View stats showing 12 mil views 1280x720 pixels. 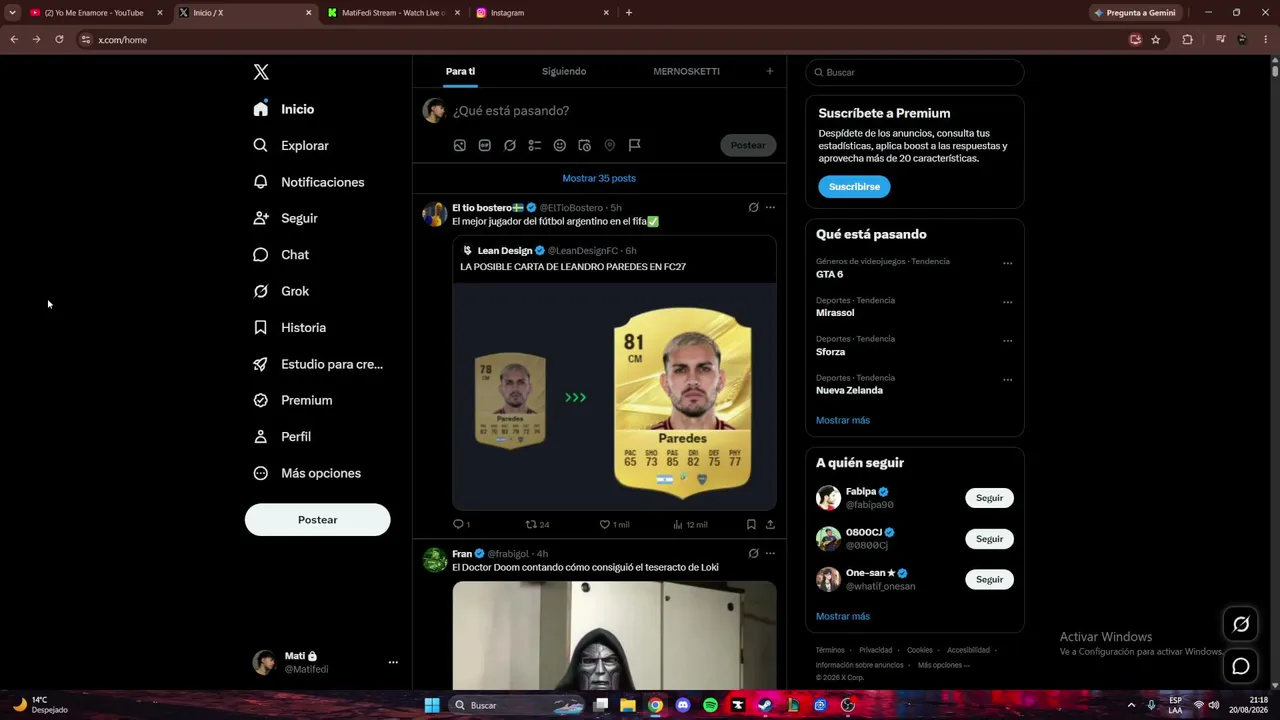(x=690, y=524)
